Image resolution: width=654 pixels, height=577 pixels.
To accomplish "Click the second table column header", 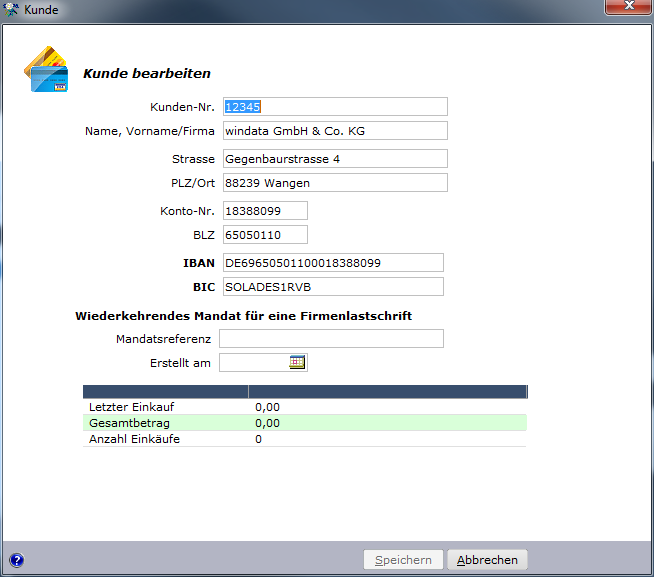I will [388, 392].
